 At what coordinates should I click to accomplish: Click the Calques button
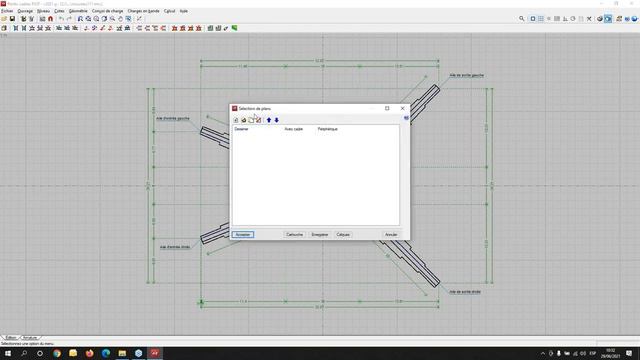(343, 235)
